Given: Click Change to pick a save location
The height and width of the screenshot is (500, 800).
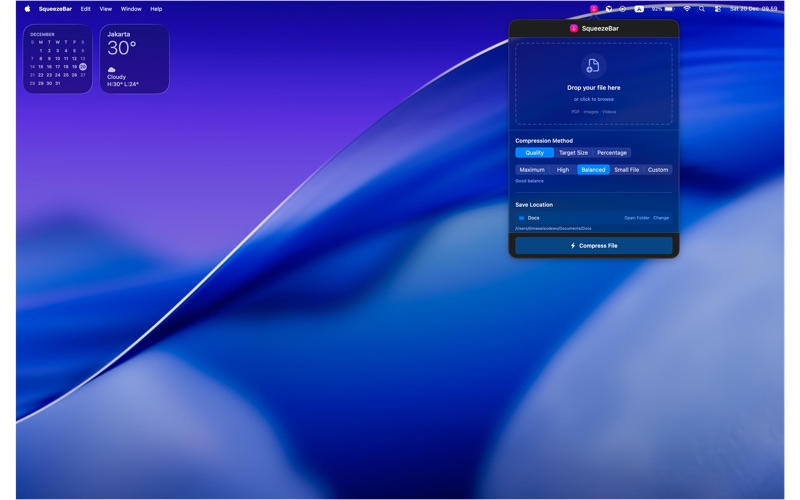Looking at the screenshot, I should (x=661, y=218).
